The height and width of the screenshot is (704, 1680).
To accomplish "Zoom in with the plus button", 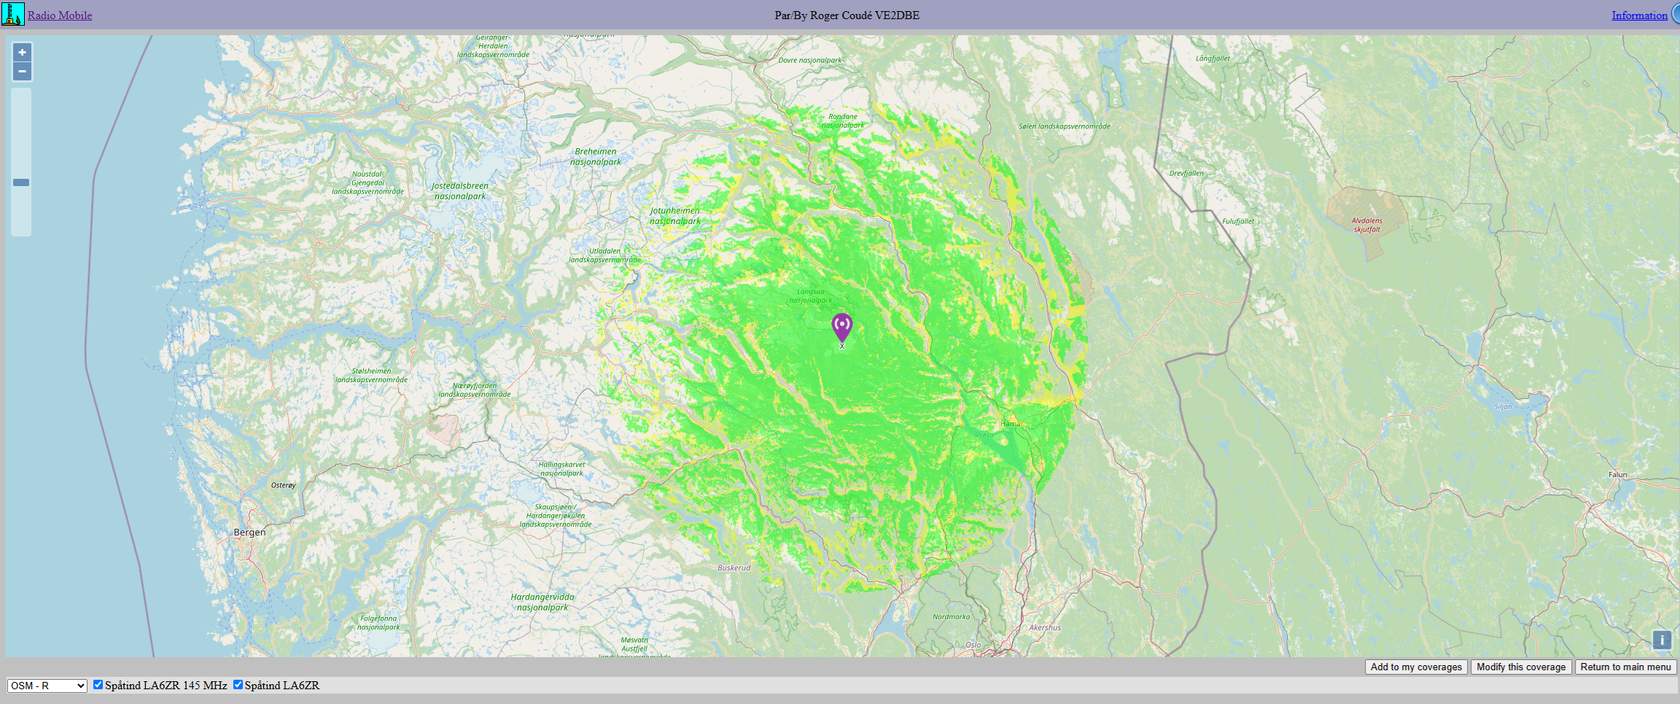I will [22, 52].
